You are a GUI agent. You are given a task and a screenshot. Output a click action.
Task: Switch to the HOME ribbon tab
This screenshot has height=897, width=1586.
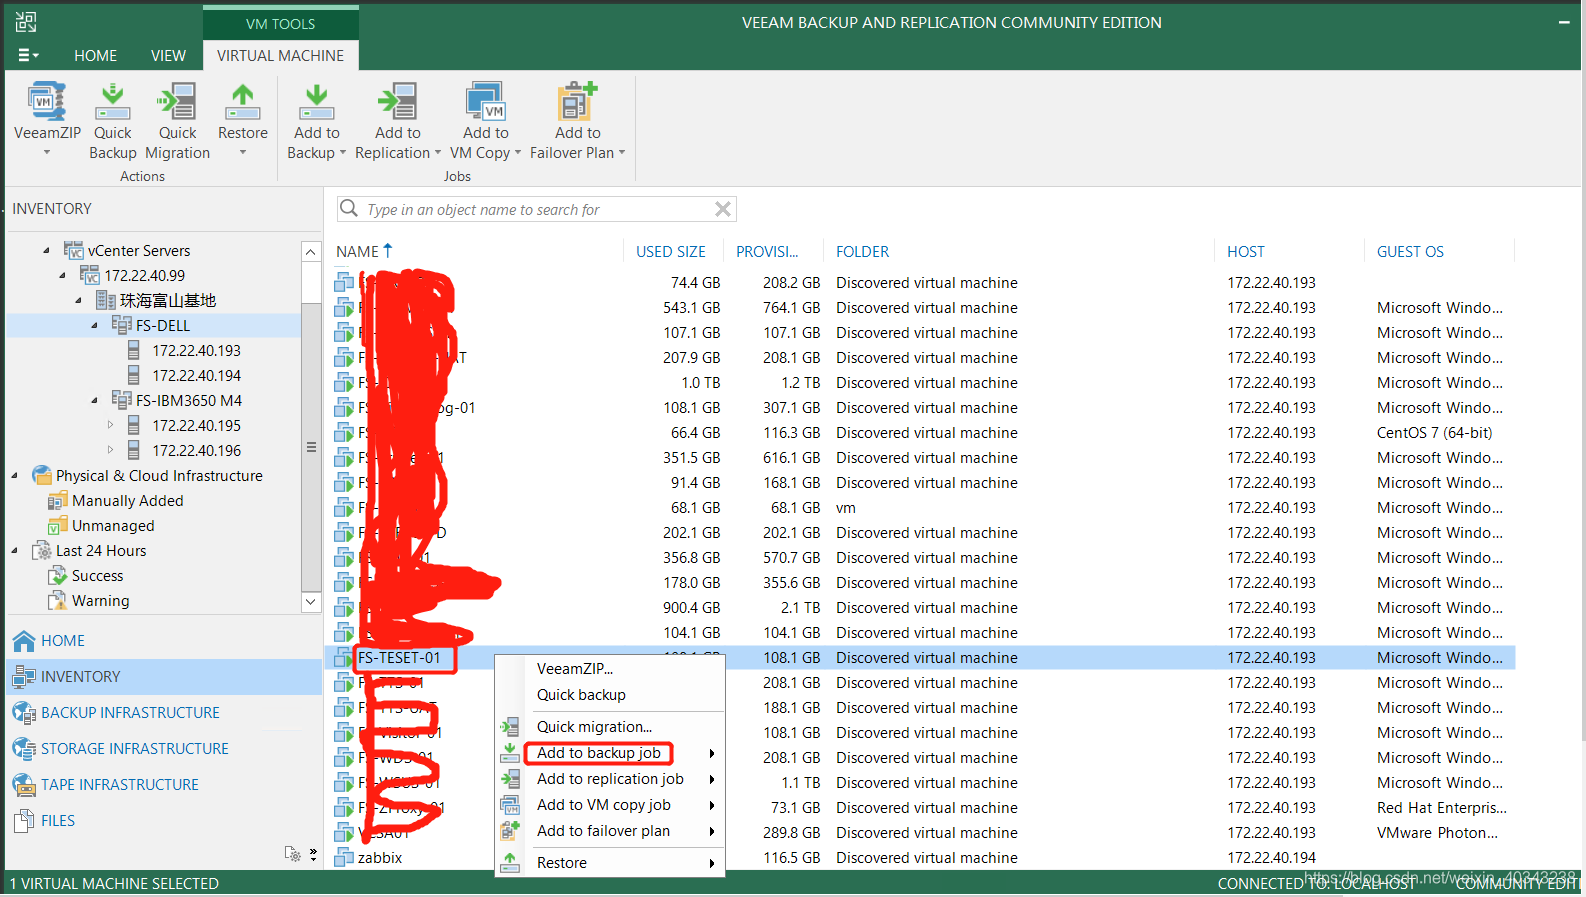pyautogui.click(x=95, y=56)
